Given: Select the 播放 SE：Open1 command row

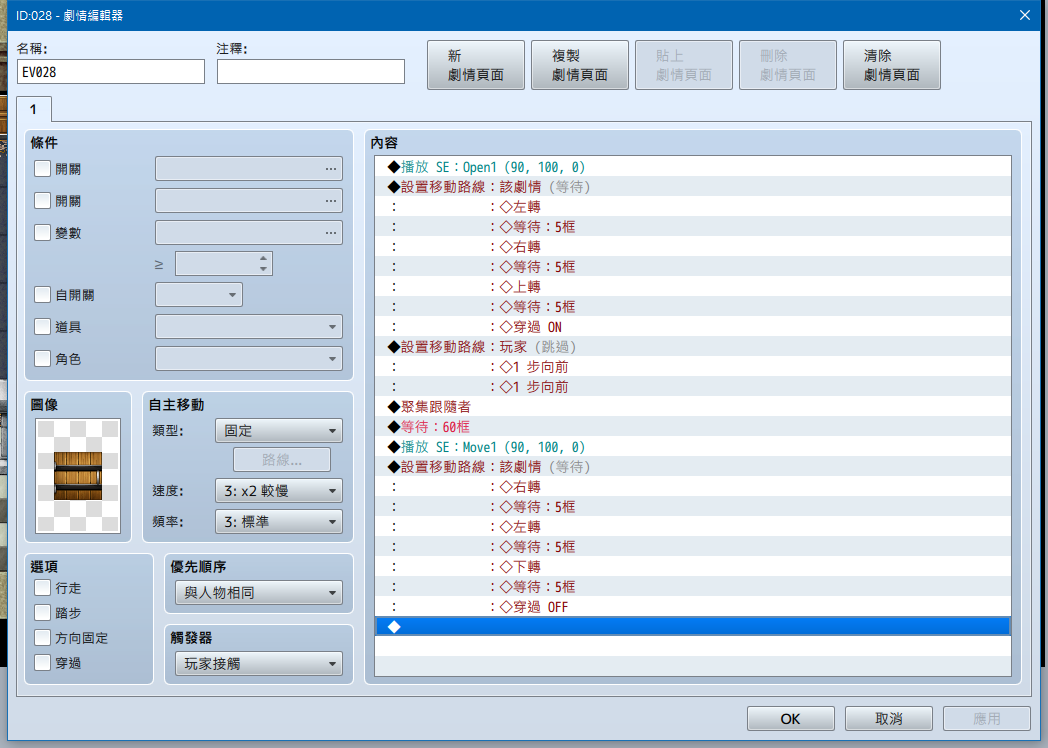Looking at the screenshot, I should pyautogui.click(x=692, y=166).
